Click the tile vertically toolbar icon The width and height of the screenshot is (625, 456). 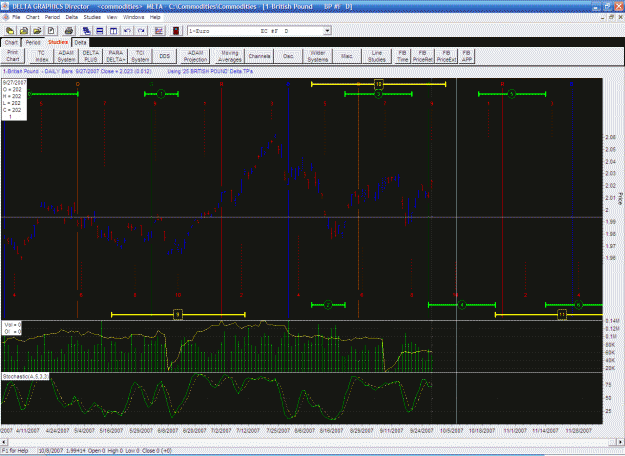click(113, 31)
